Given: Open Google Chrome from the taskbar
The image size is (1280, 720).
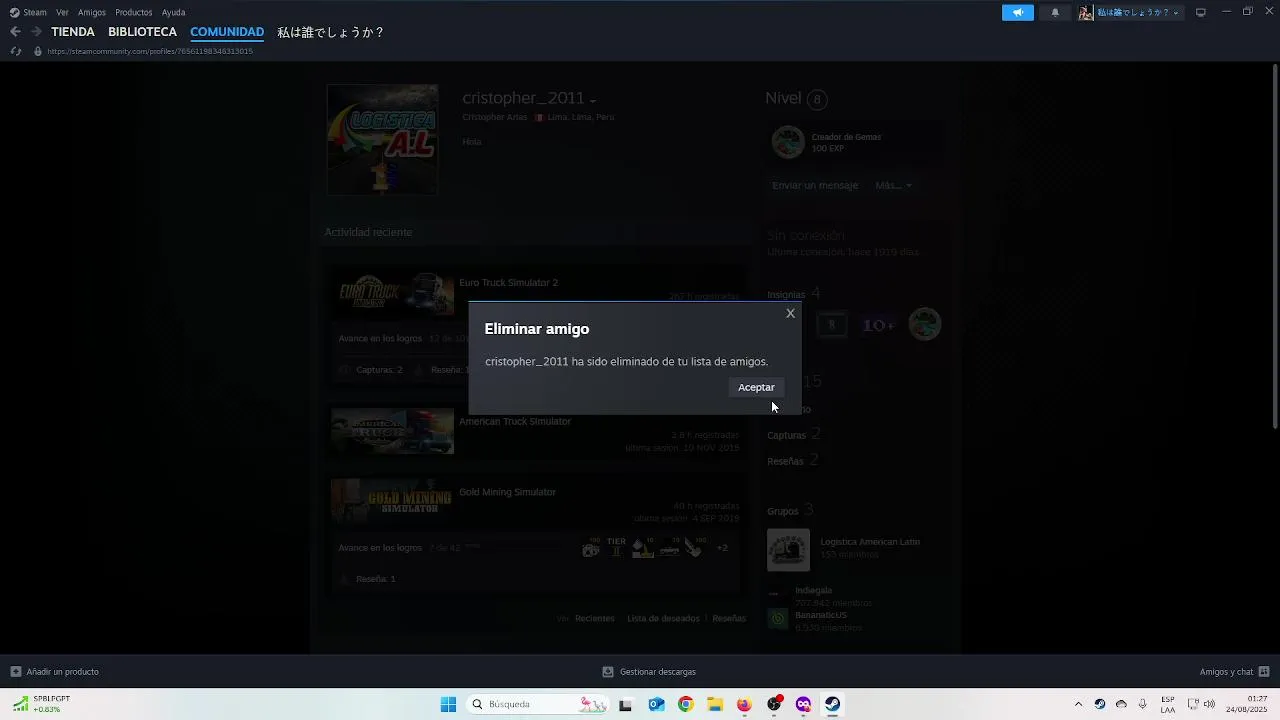Looking at the screenshot, I should coord(685,704).
